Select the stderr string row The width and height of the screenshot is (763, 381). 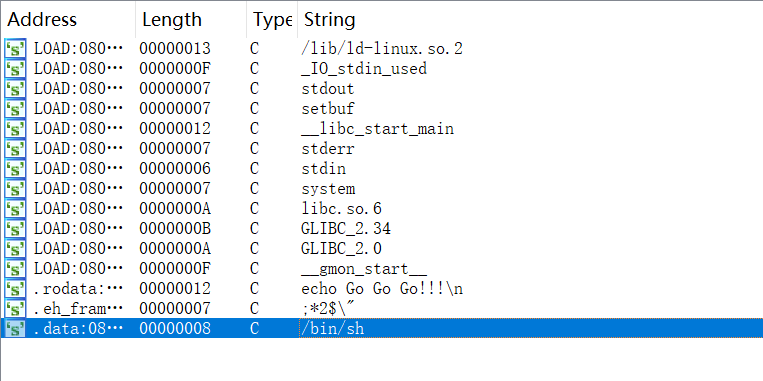[x=382, y=148]
